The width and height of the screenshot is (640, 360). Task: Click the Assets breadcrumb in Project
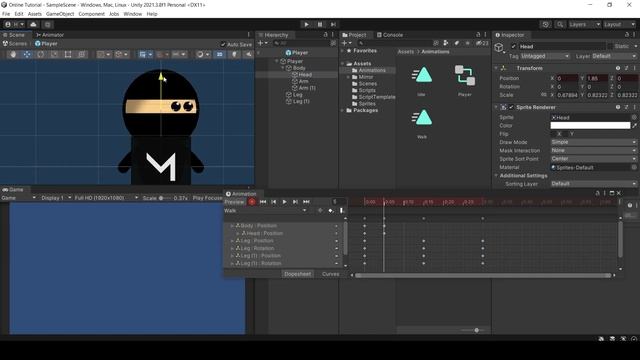[x=406, y=52]
